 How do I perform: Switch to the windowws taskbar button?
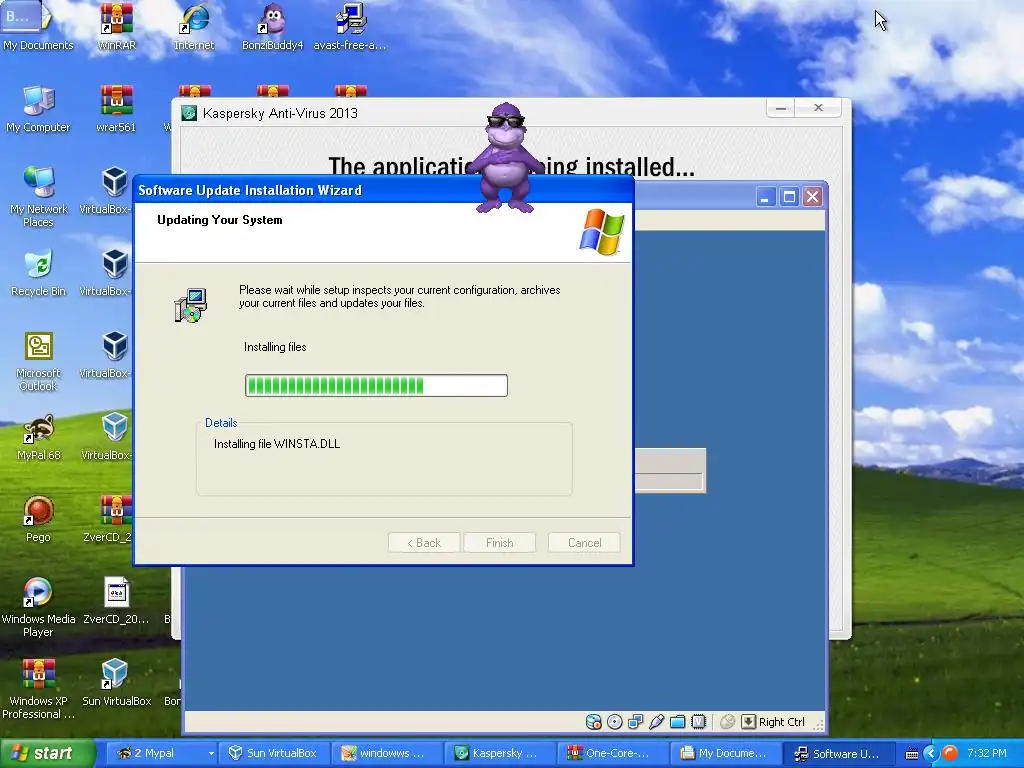tap(387, 753)
